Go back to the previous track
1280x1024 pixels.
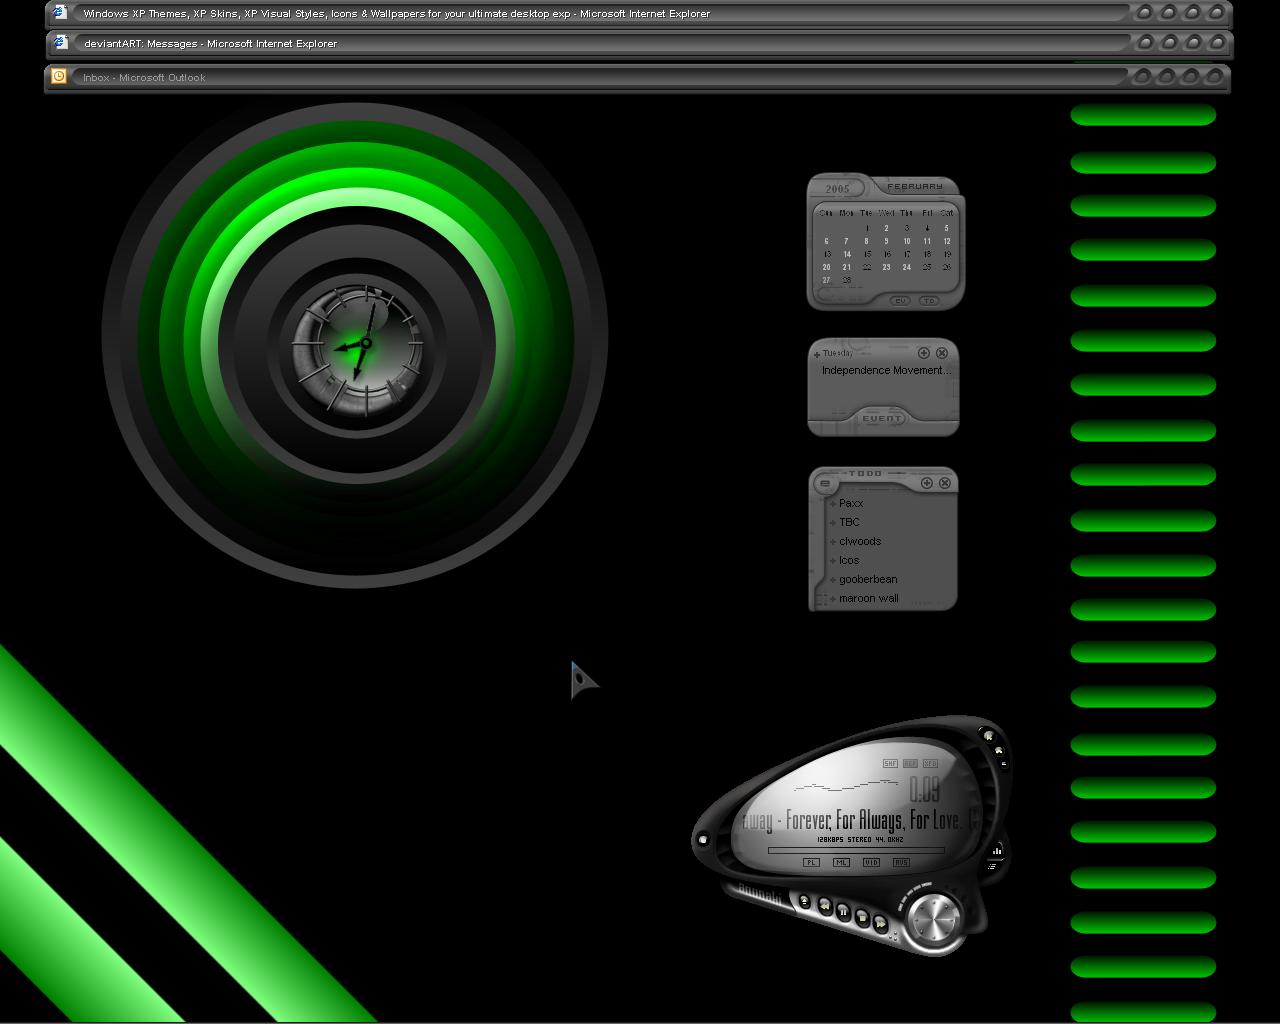825,906
